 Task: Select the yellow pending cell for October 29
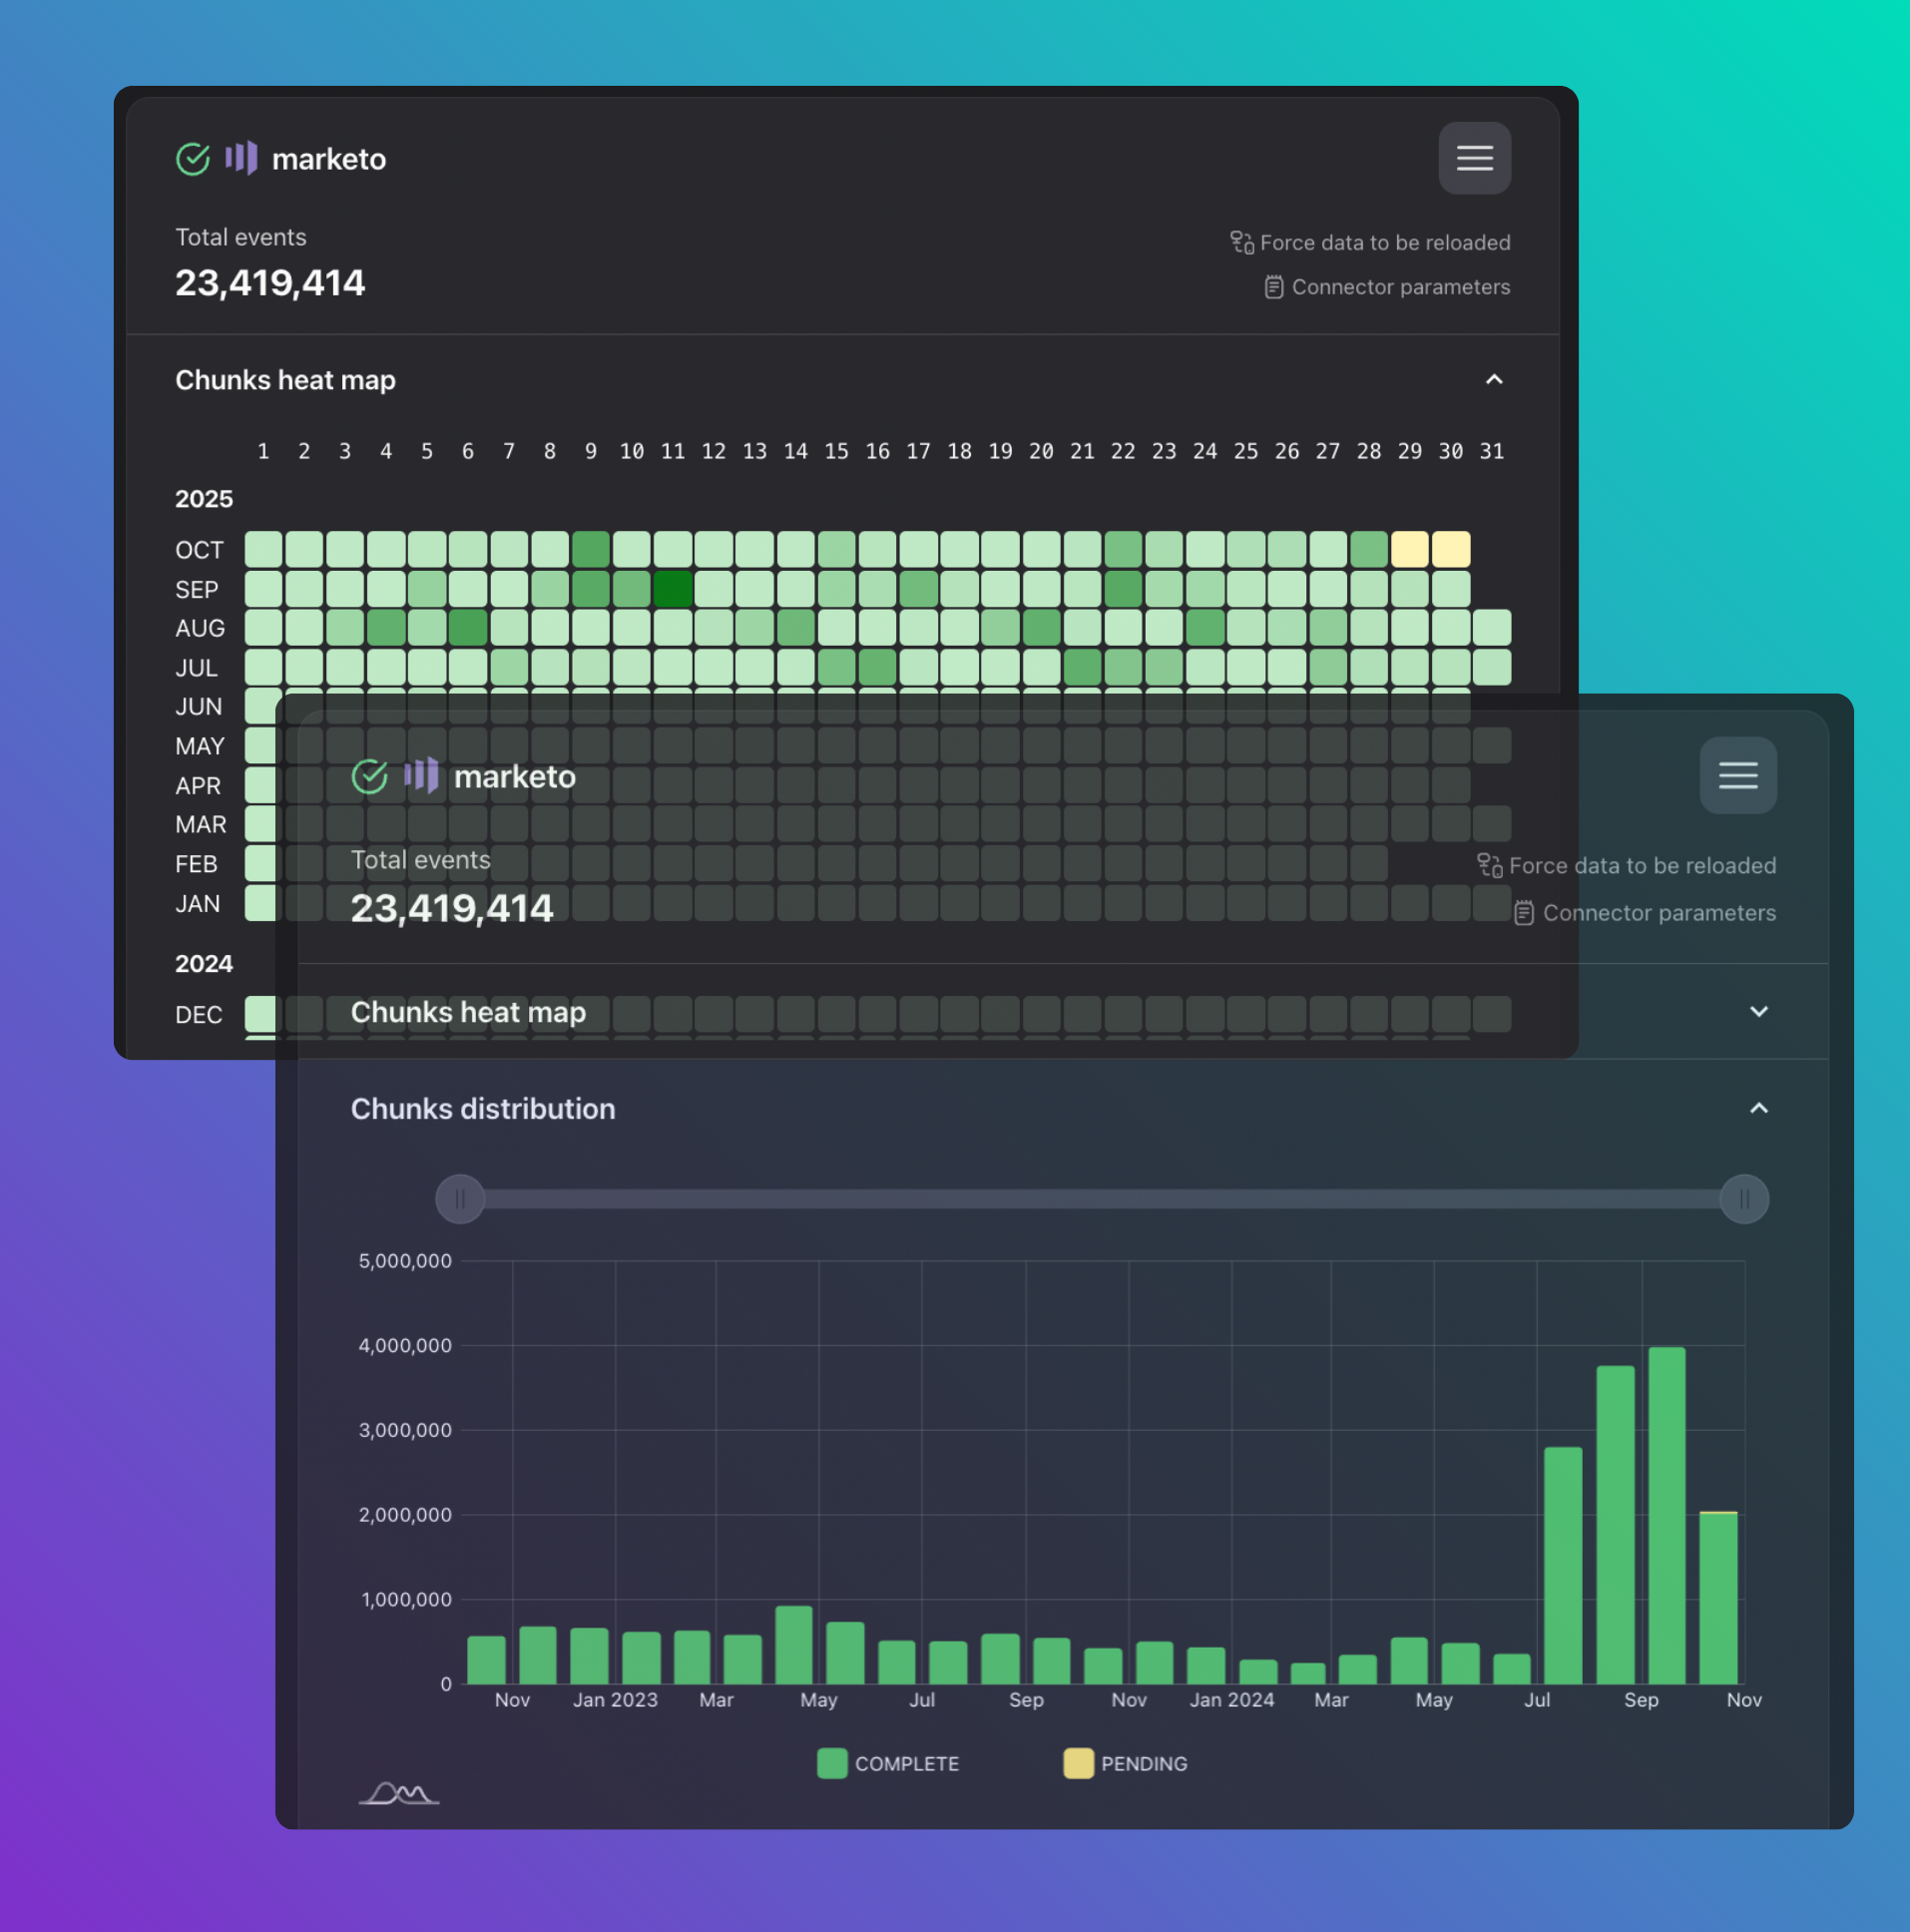[x=1409, y=550]
